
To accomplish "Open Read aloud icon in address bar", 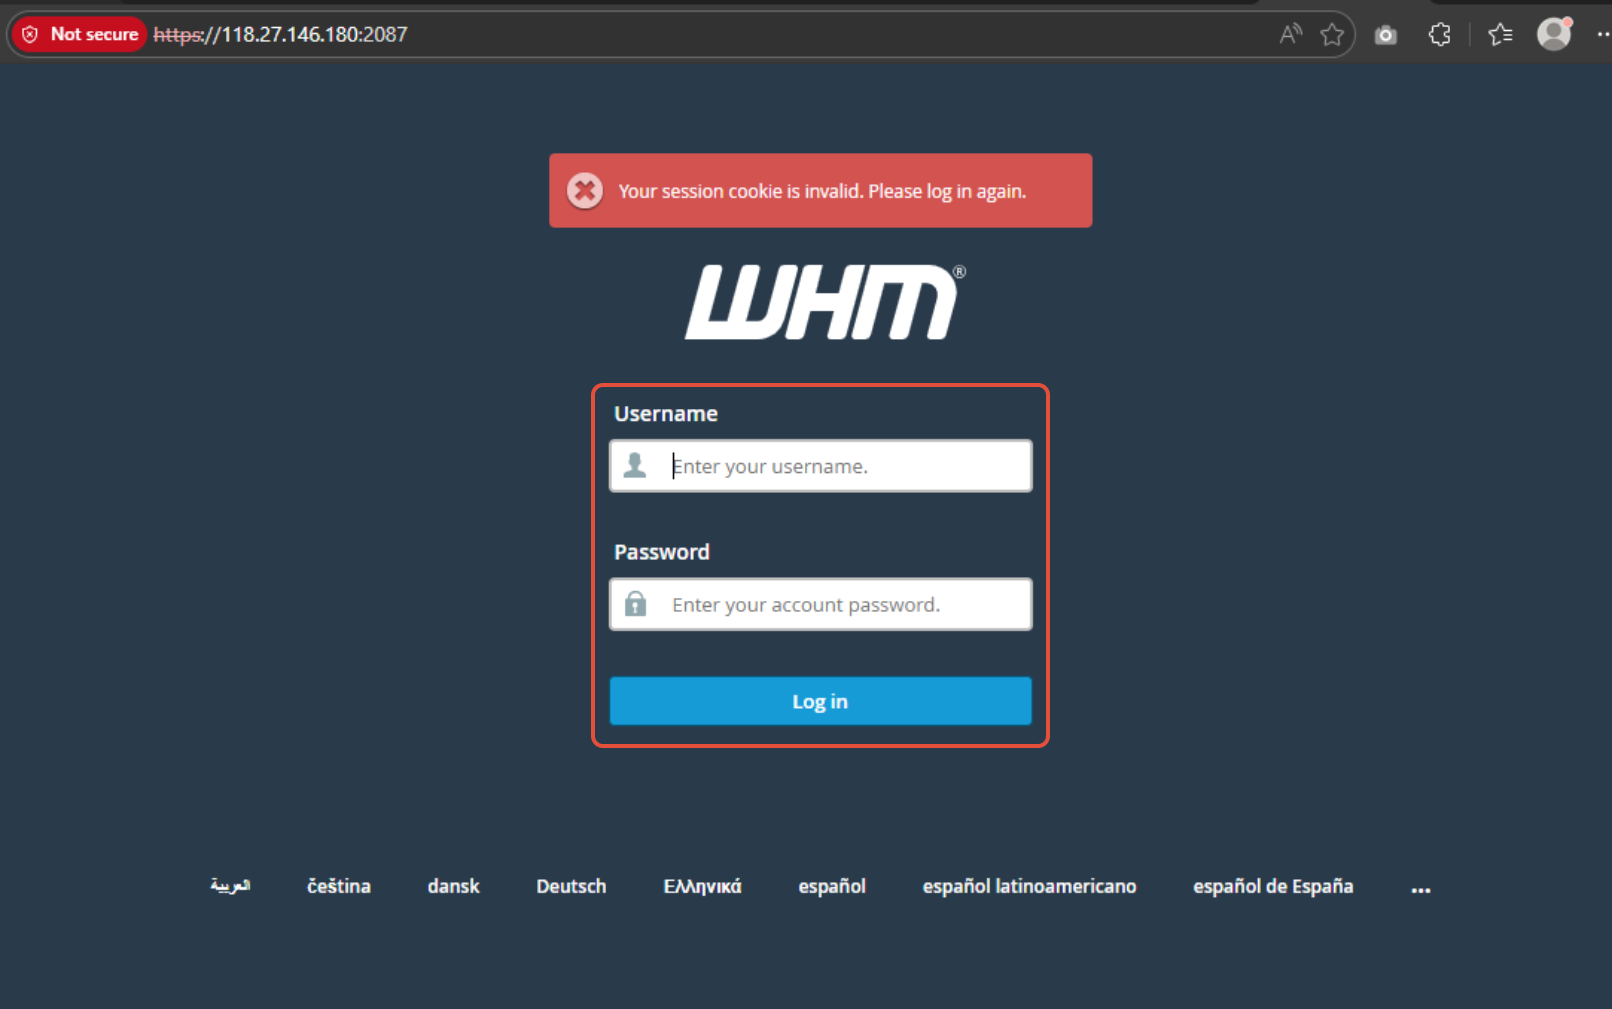I will click(1291, 34).
